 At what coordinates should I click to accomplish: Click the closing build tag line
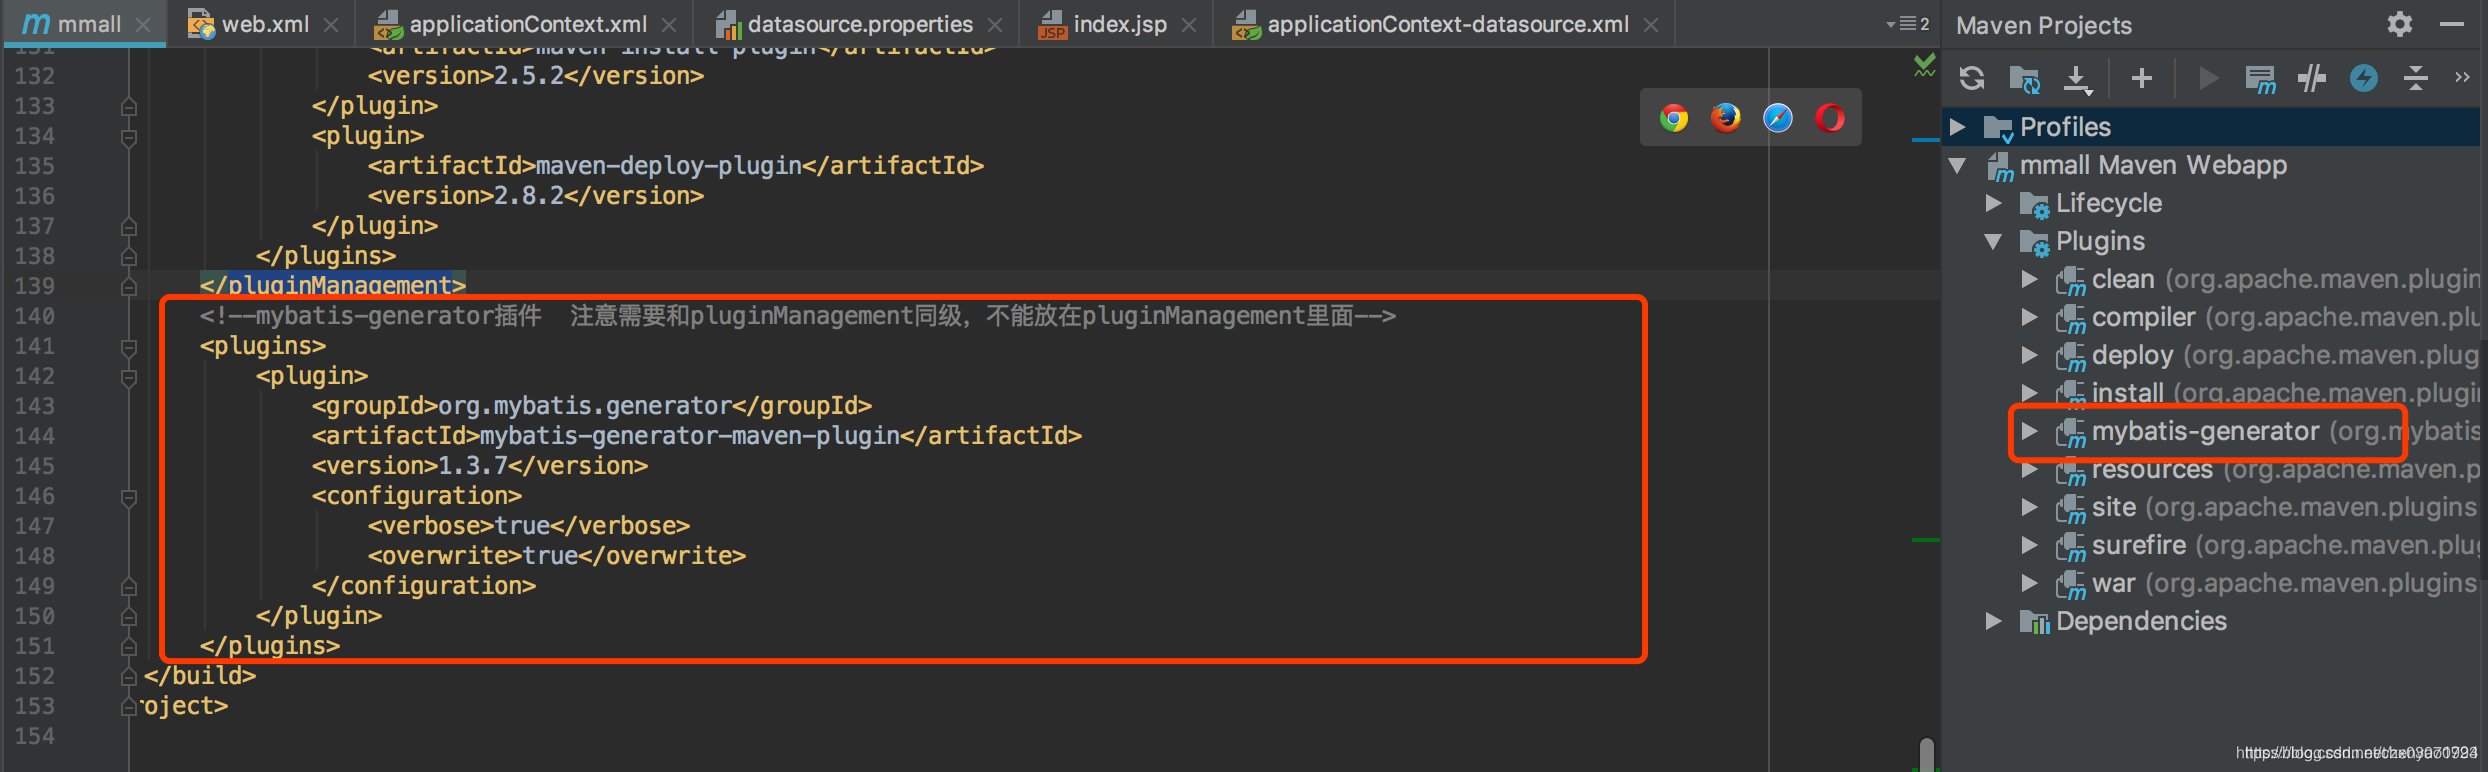pyautogui.click(x=199, y=676)
